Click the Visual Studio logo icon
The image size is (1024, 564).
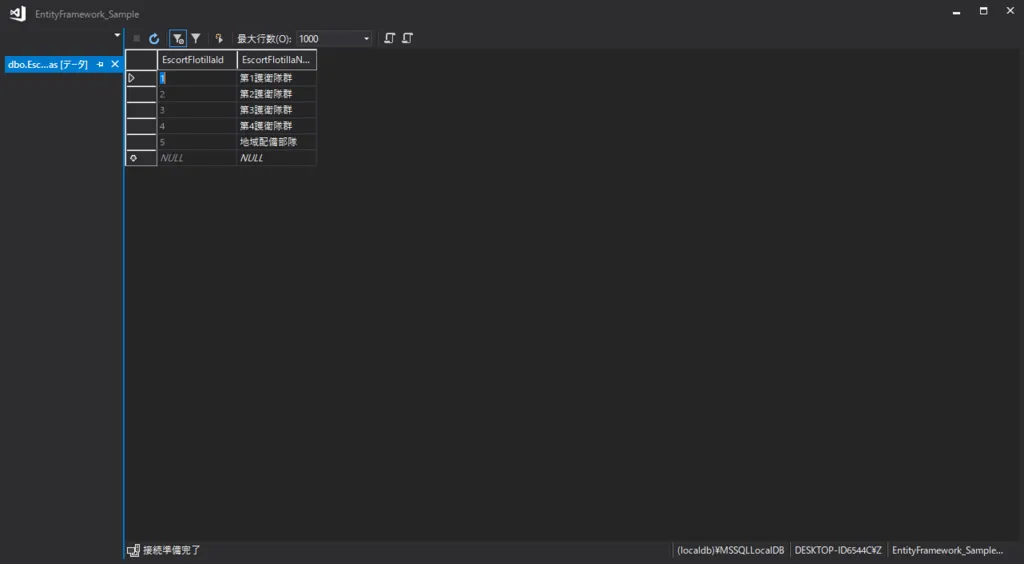(17, 13)
